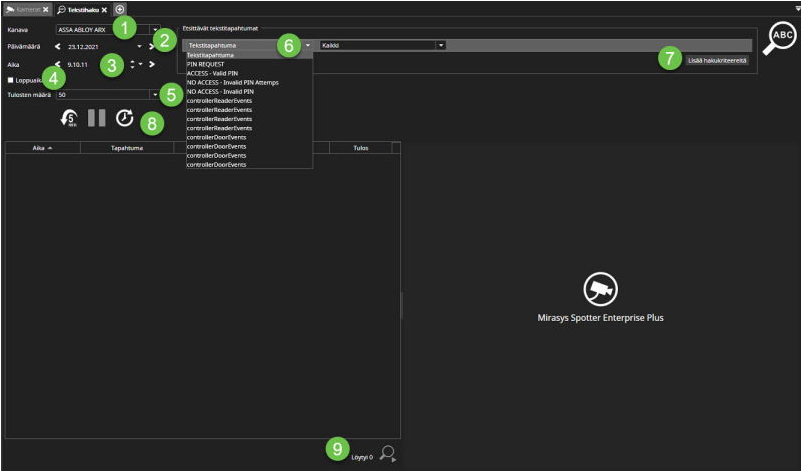Expand the Tulosten määrä dropdown
This screenshot has height=473, width=803.
pyautogui.click(x=155, y=95)
